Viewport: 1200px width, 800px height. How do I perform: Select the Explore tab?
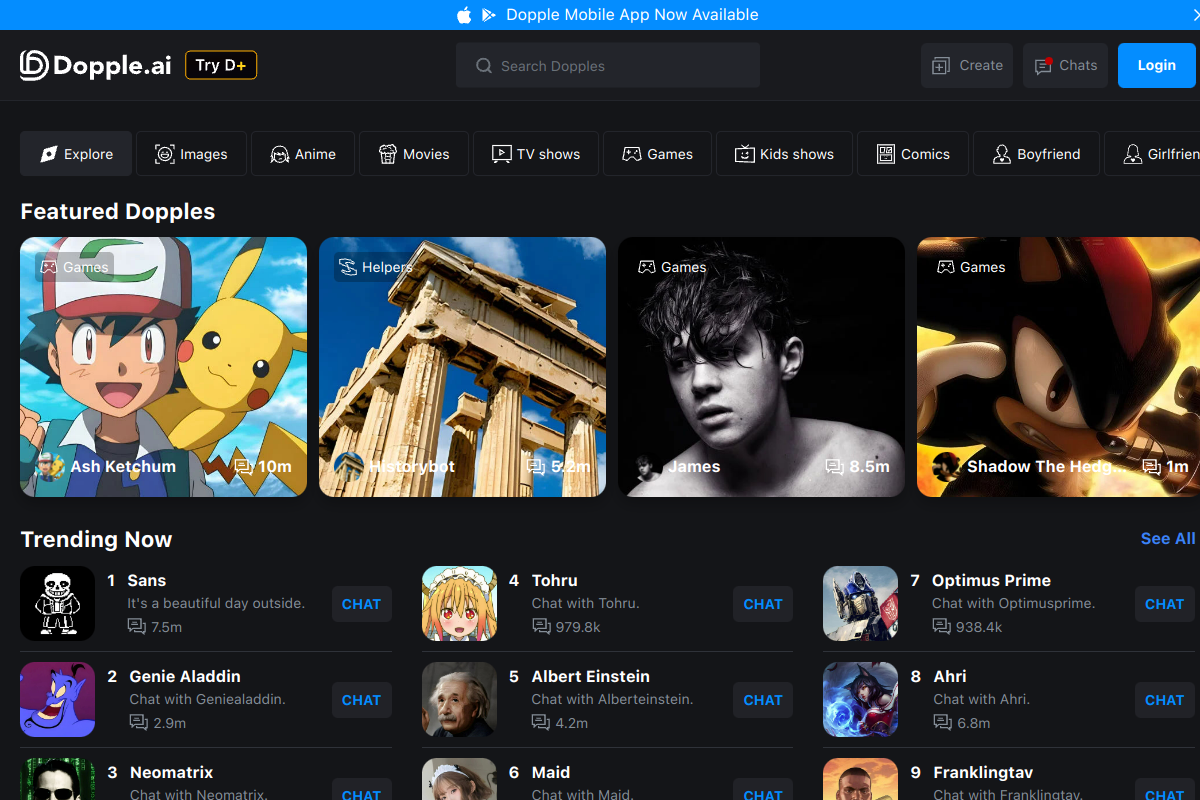(76, 154)
